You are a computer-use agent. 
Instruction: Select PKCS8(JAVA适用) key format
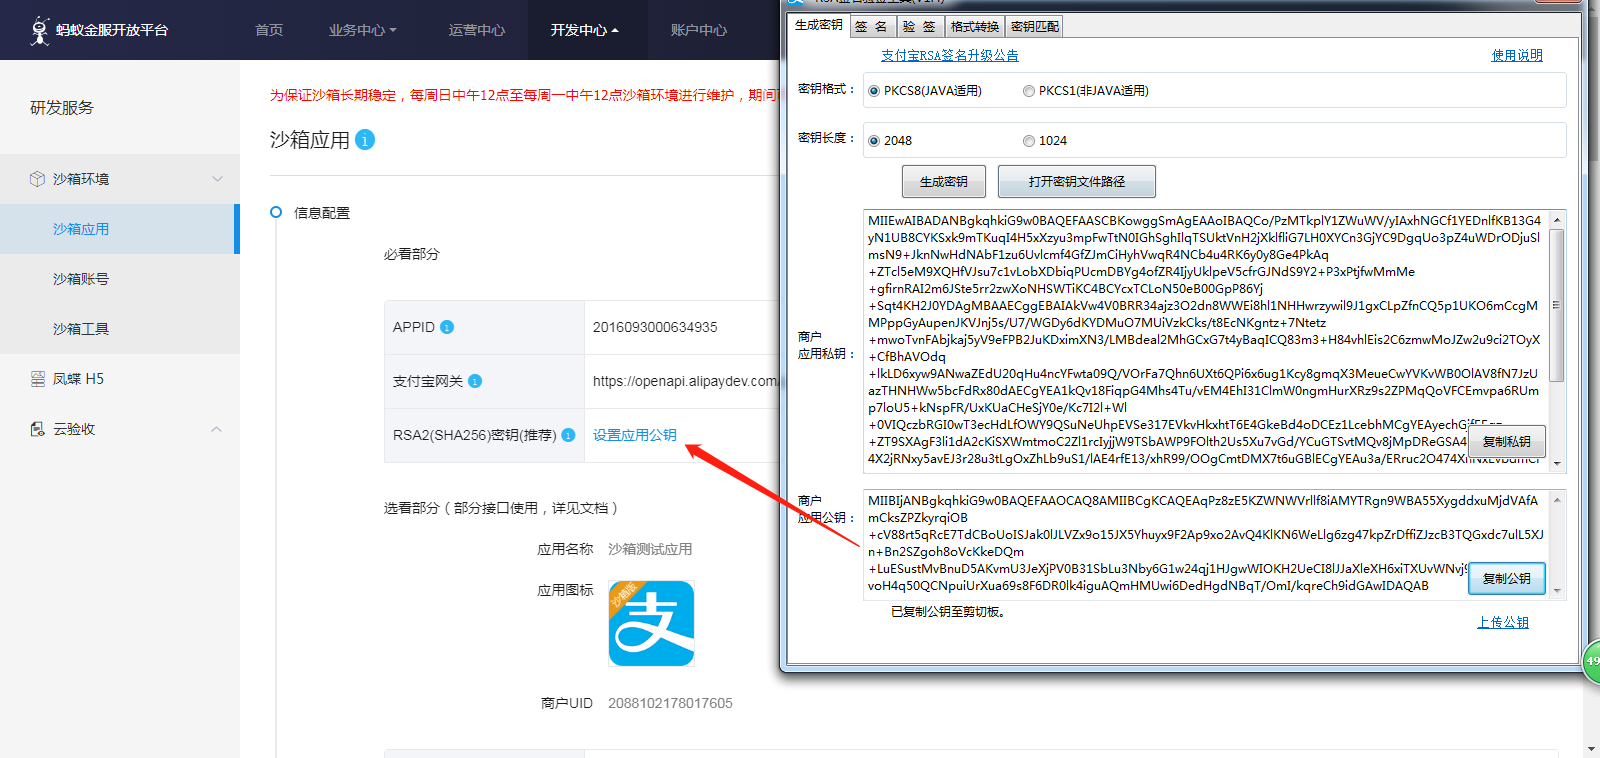pyautogui.click(x=874, y=91)
